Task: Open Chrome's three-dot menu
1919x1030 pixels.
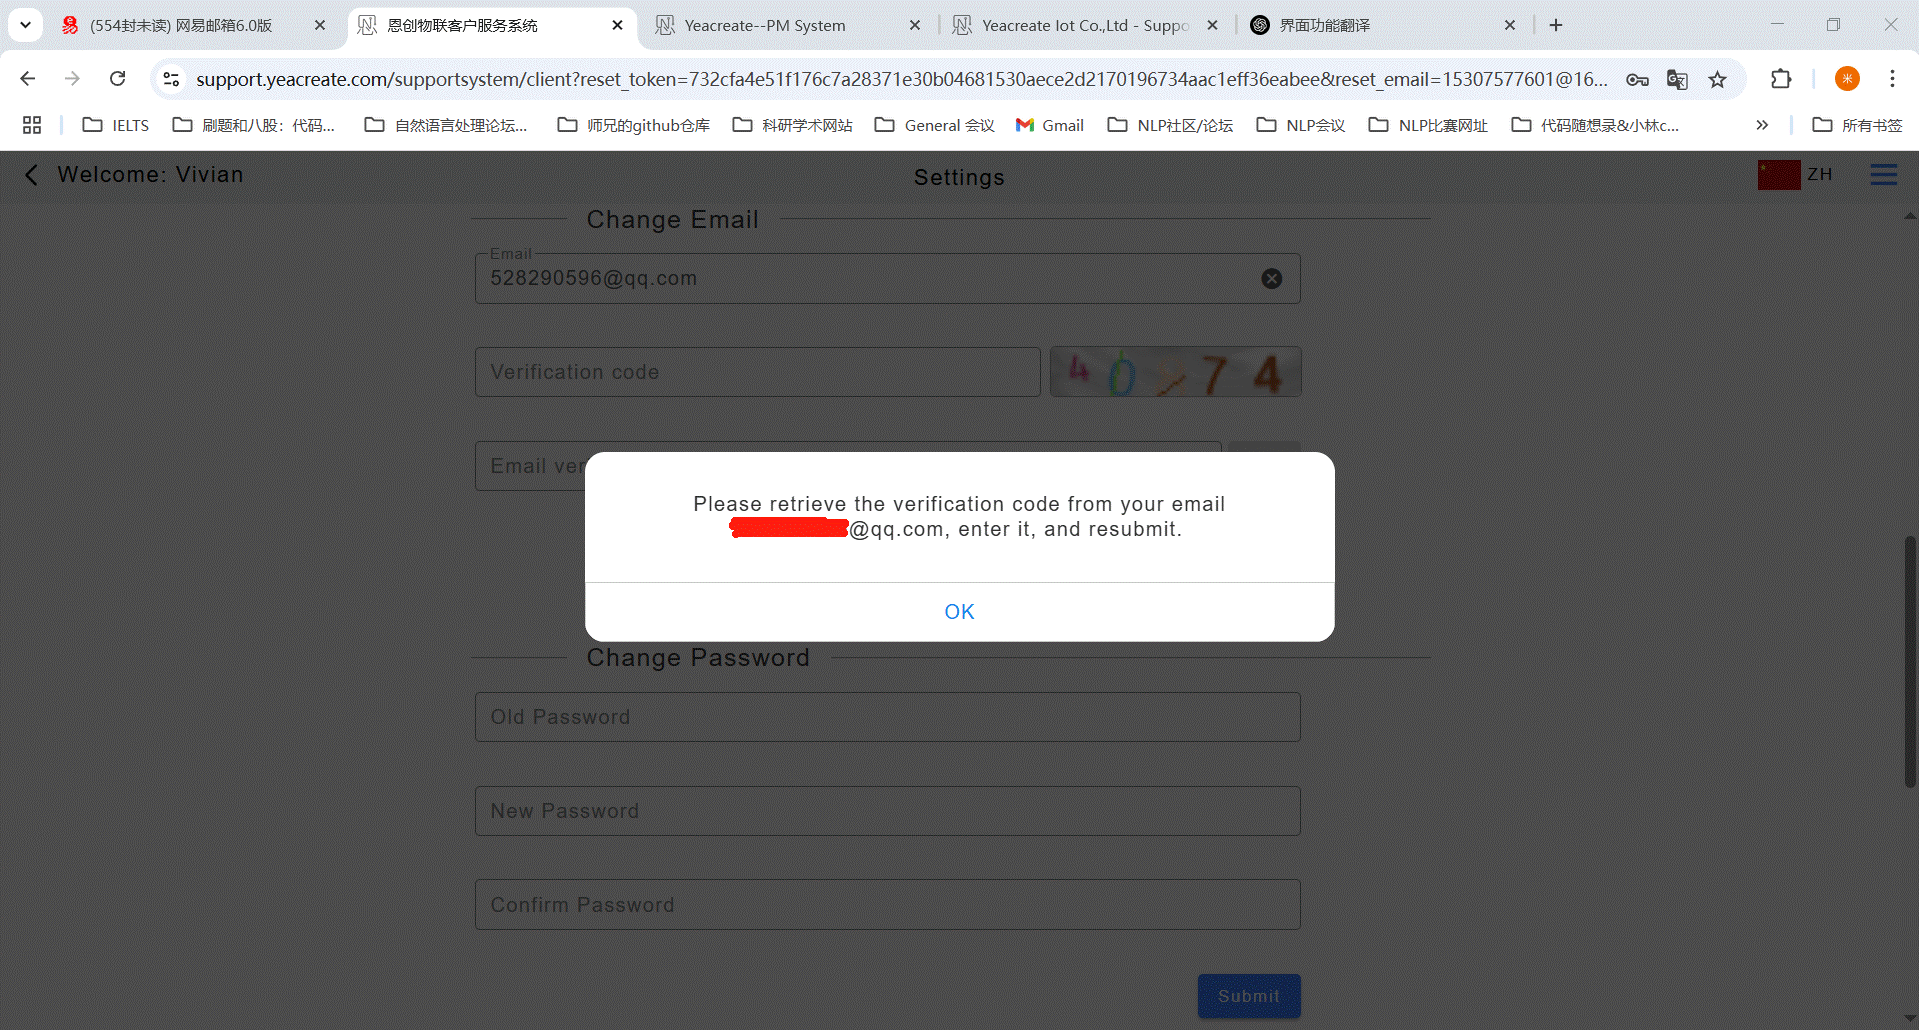Action: tap(1892, 79)
